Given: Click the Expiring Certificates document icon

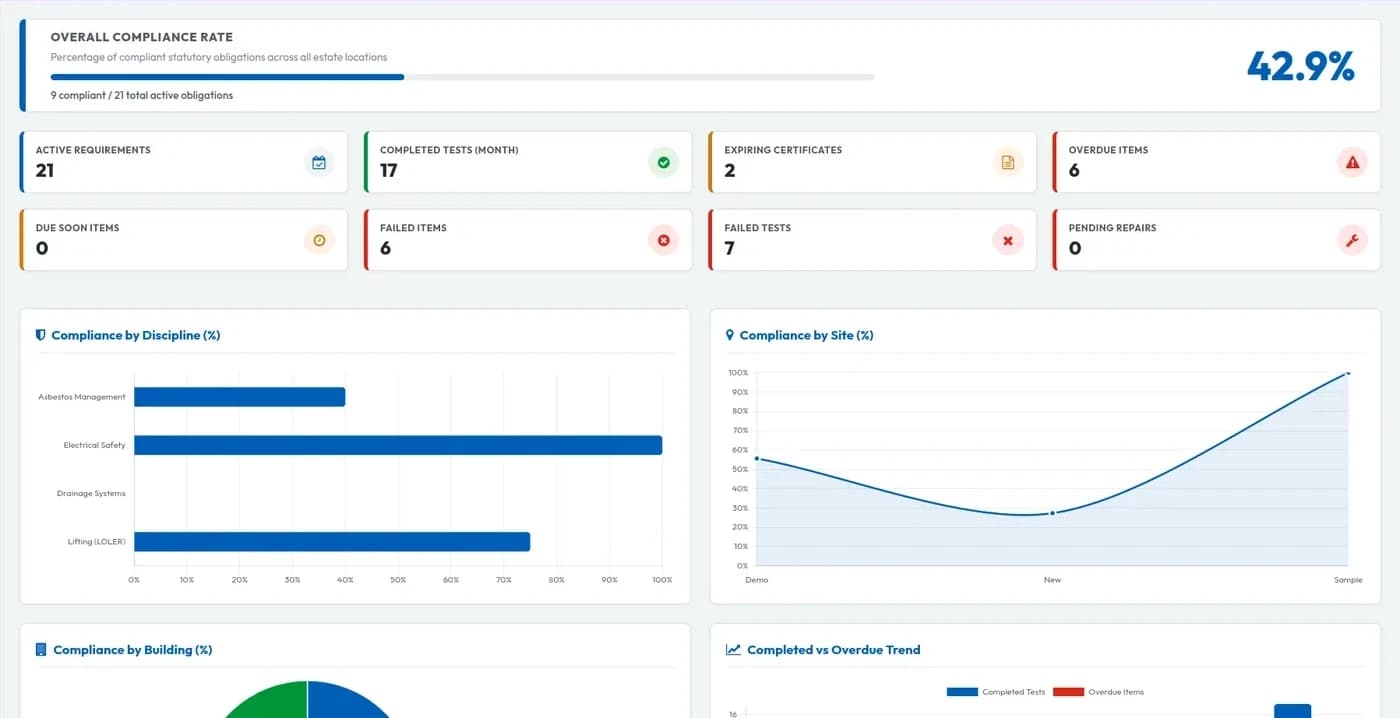Looking at the screenshot, I should (x=1008, y=162).
